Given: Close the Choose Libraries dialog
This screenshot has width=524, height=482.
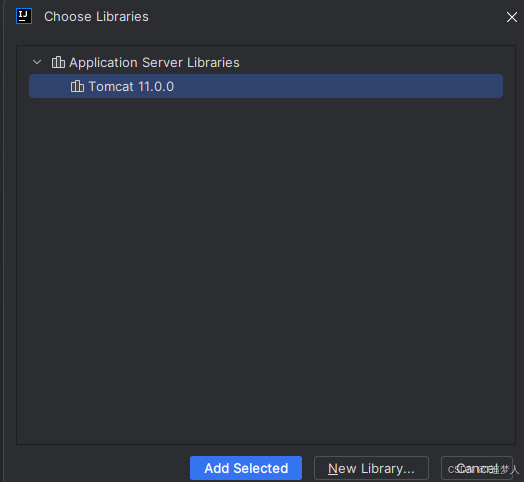Looking at the screenshot, I should point(512,17).
